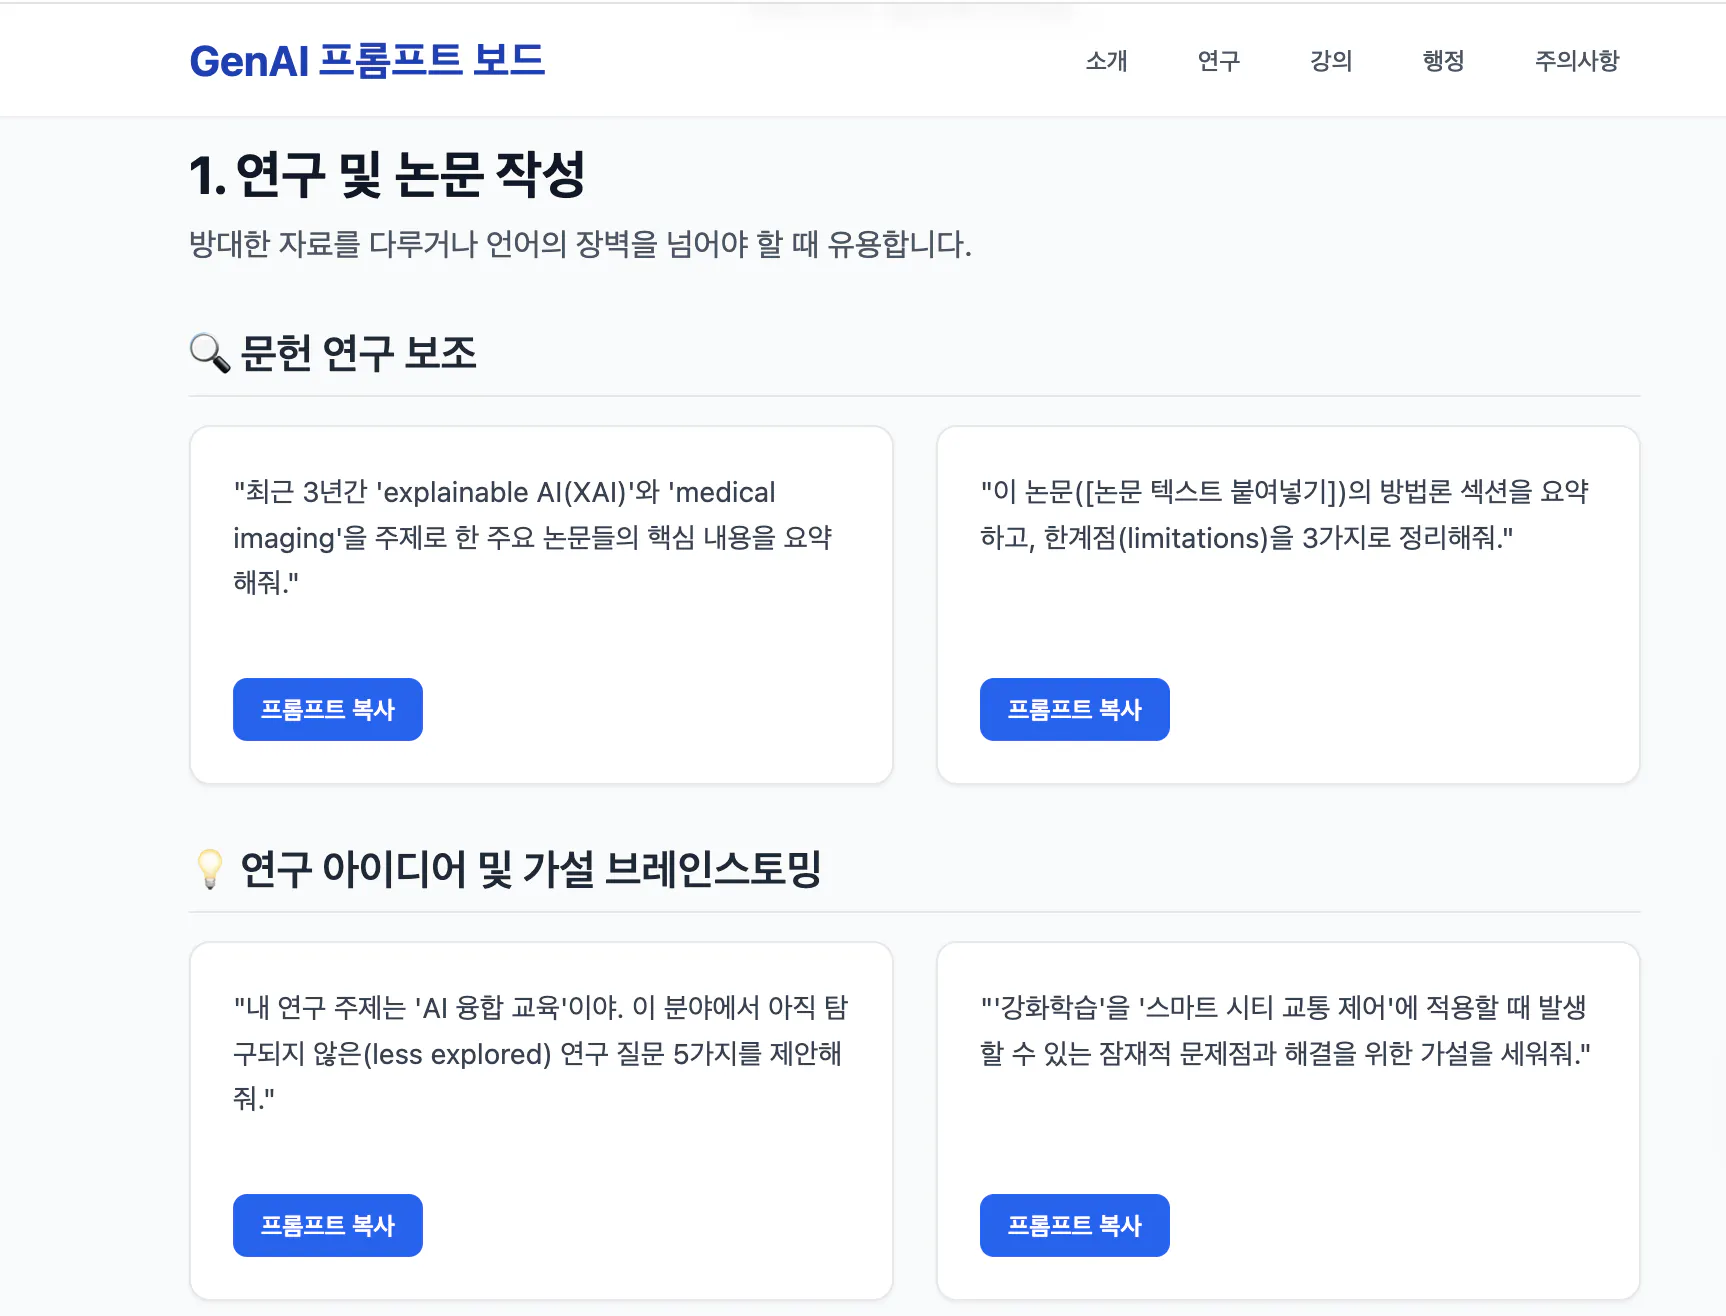Viewport: 1726px width, 1316px height.
Task: Click the GenAI 프롬프트 보드 logo
Action: [367, 60]
